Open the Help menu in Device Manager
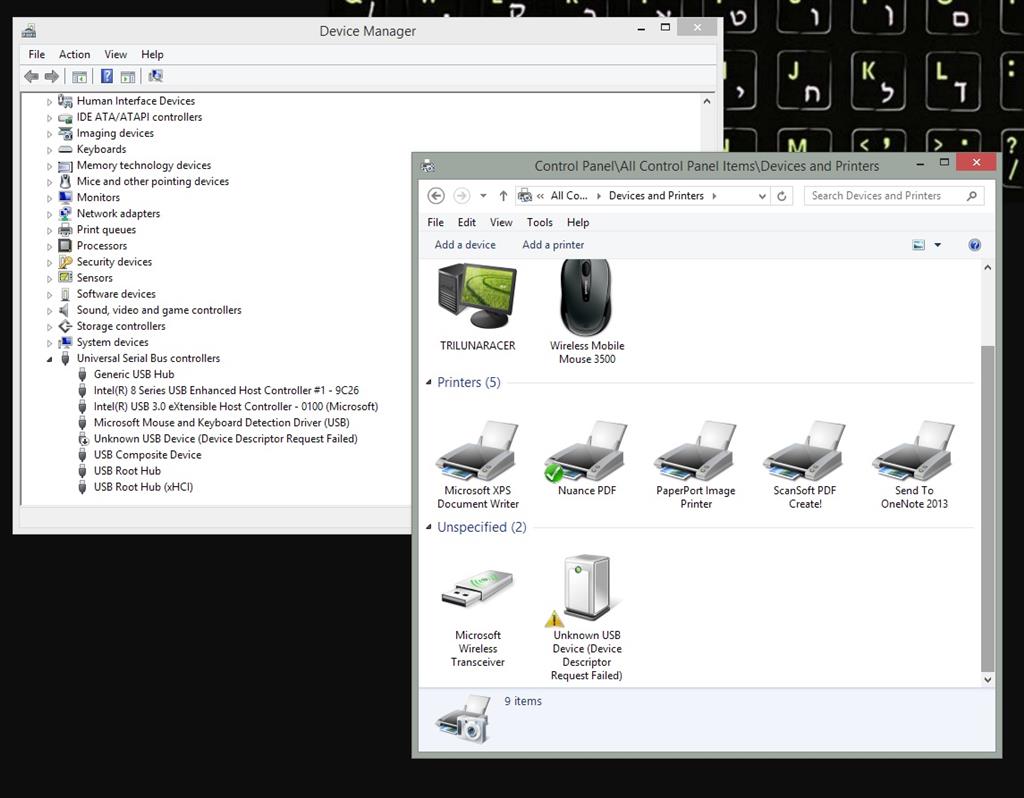 [x=152, y=54]
